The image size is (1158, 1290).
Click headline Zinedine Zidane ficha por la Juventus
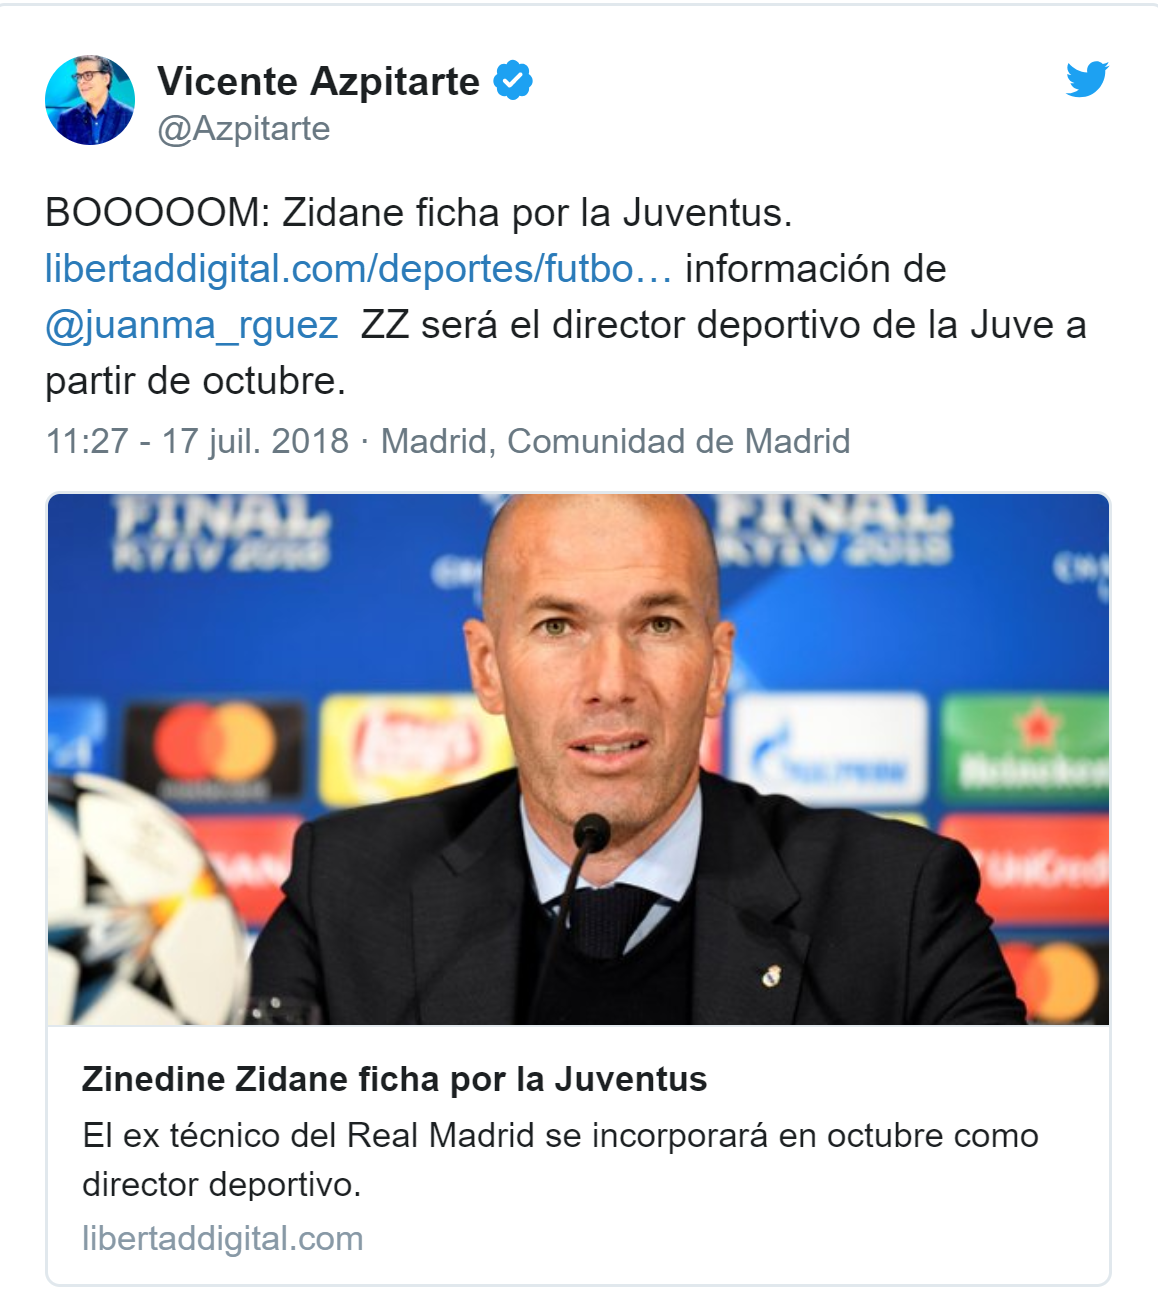point(394,1079)
